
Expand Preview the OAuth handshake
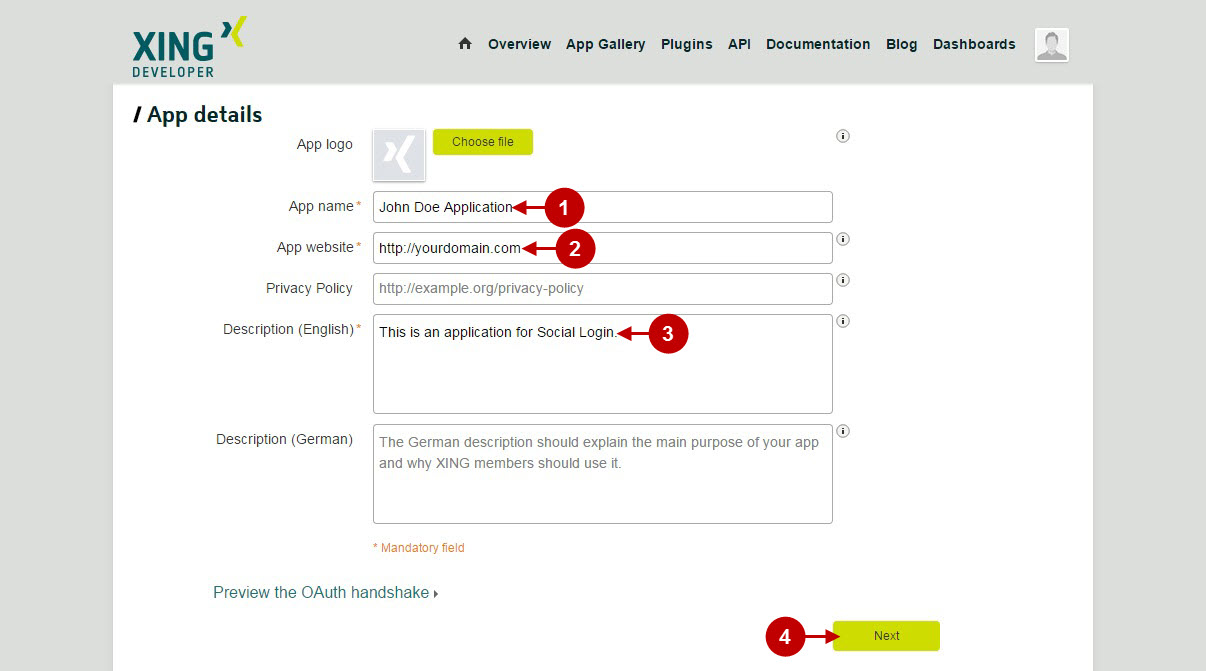pos(326,593)
